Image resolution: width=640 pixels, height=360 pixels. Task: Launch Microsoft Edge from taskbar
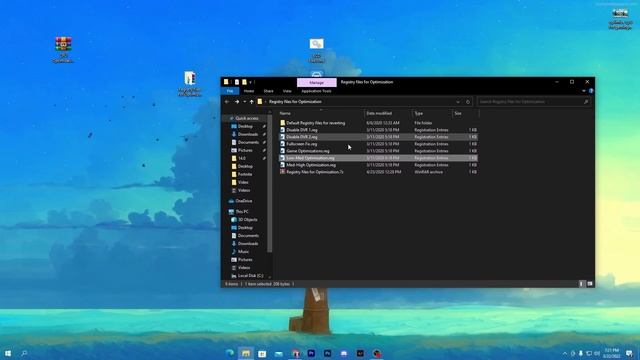230,353
